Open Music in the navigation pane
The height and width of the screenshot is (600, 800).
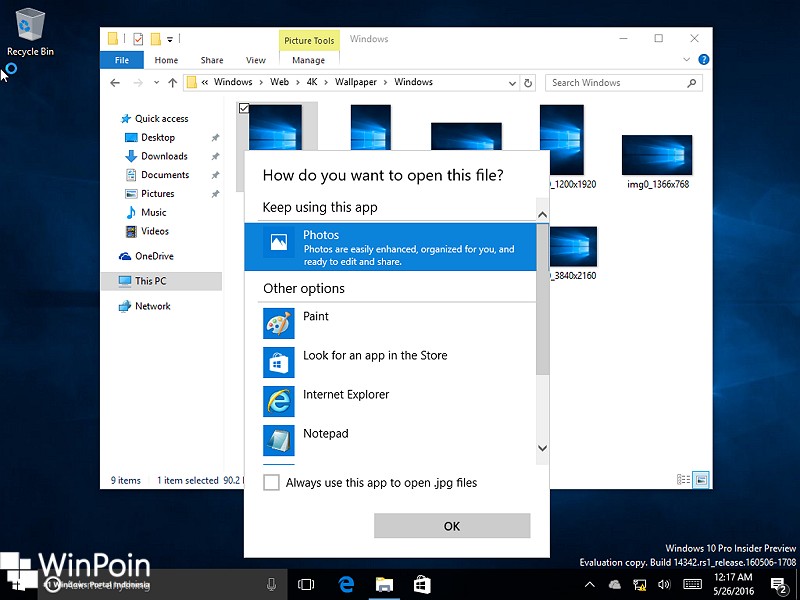click(x=154, y=212)
